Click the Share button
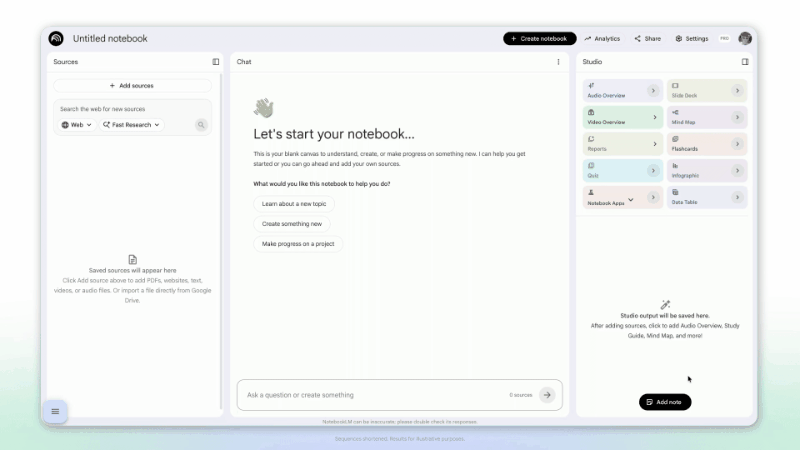Viewport: 800px width, 450px height. (x=647, y=38)
